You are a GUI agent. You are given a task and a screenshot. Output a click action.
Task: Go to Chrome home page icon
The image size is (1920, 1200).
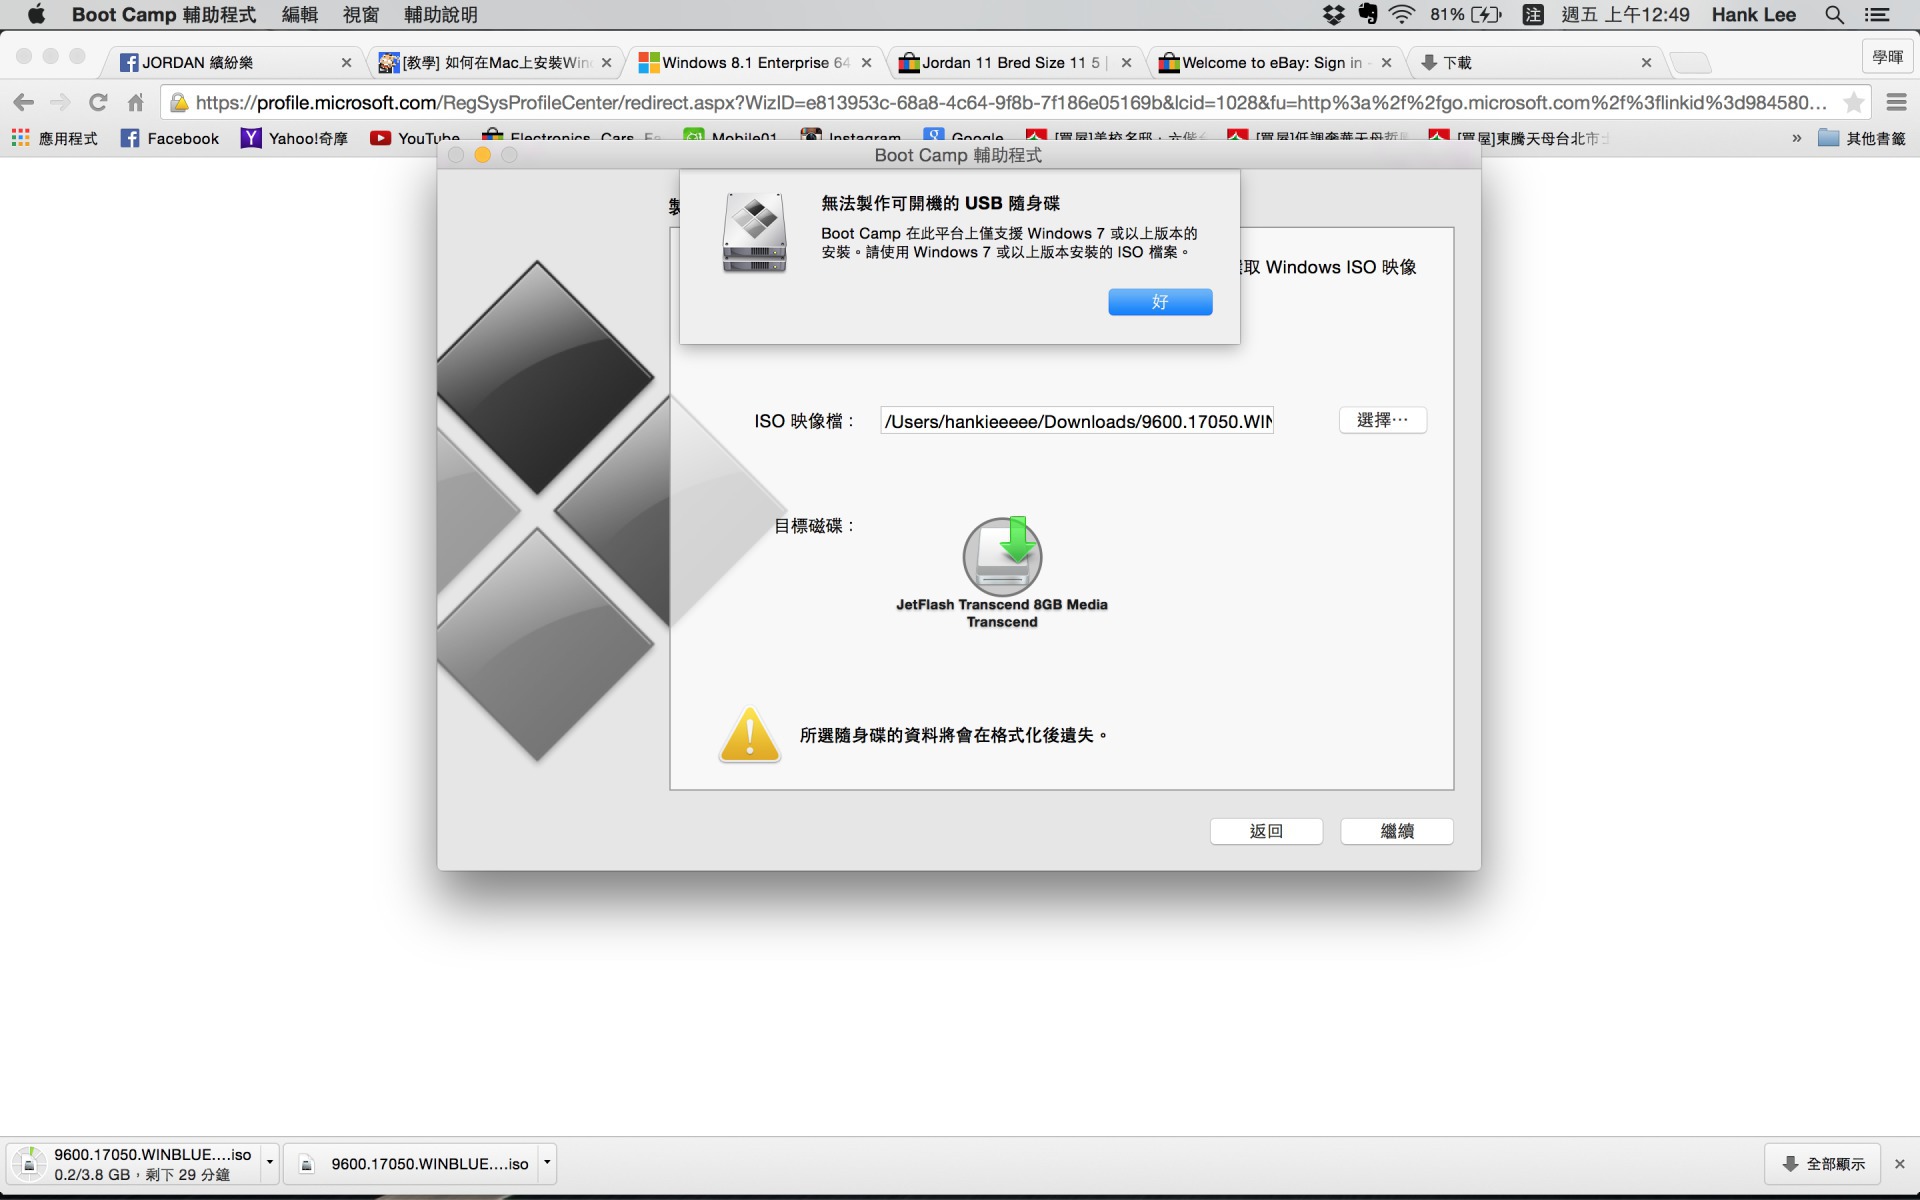[136, 102]
